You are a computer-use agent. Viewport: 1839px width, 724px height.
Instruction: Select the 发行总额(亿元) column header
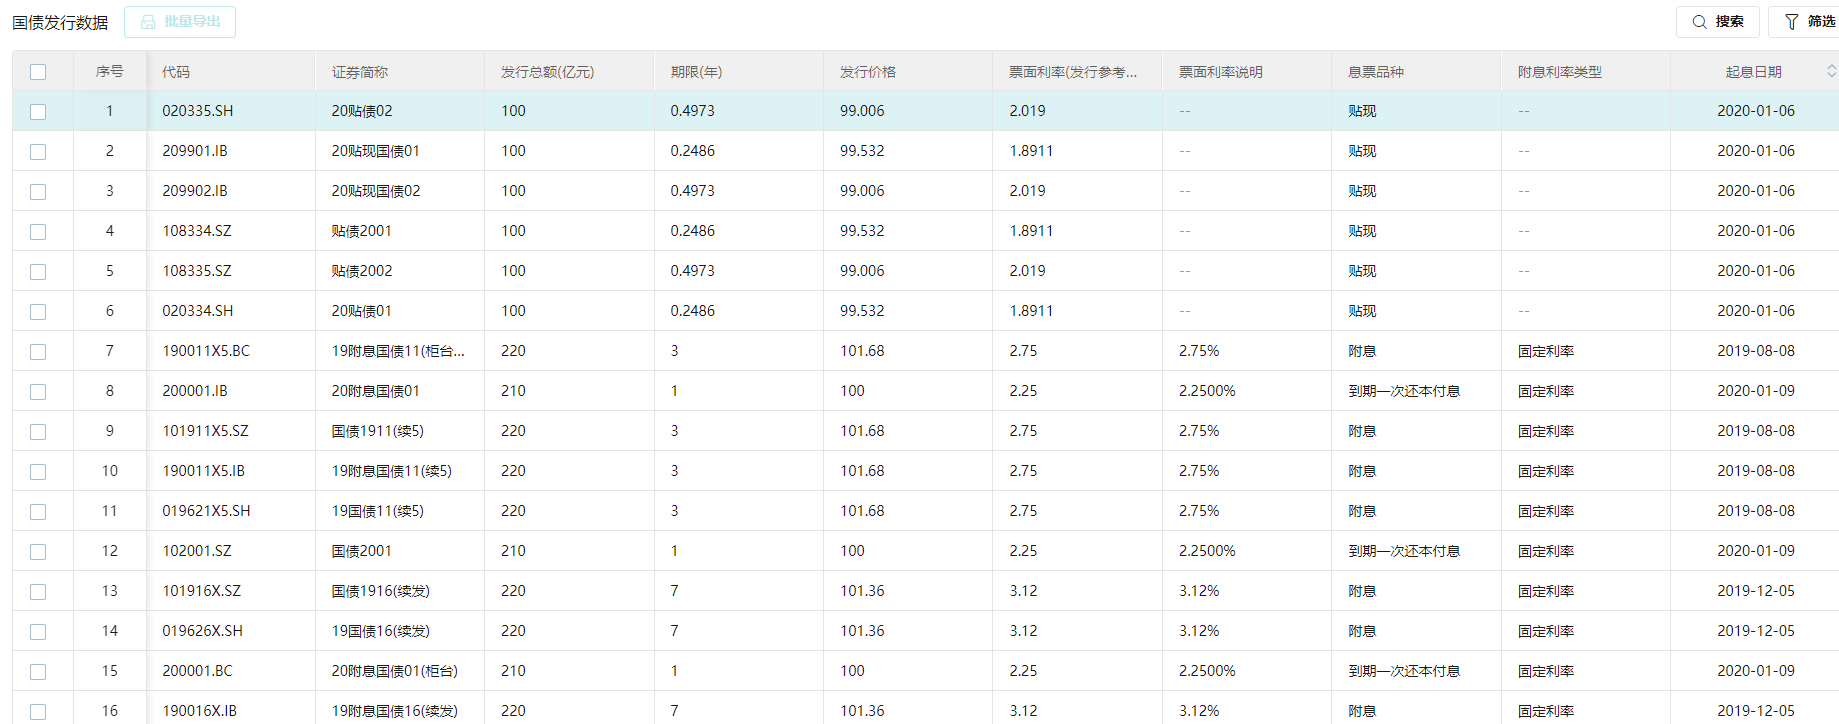pos(547,72)
